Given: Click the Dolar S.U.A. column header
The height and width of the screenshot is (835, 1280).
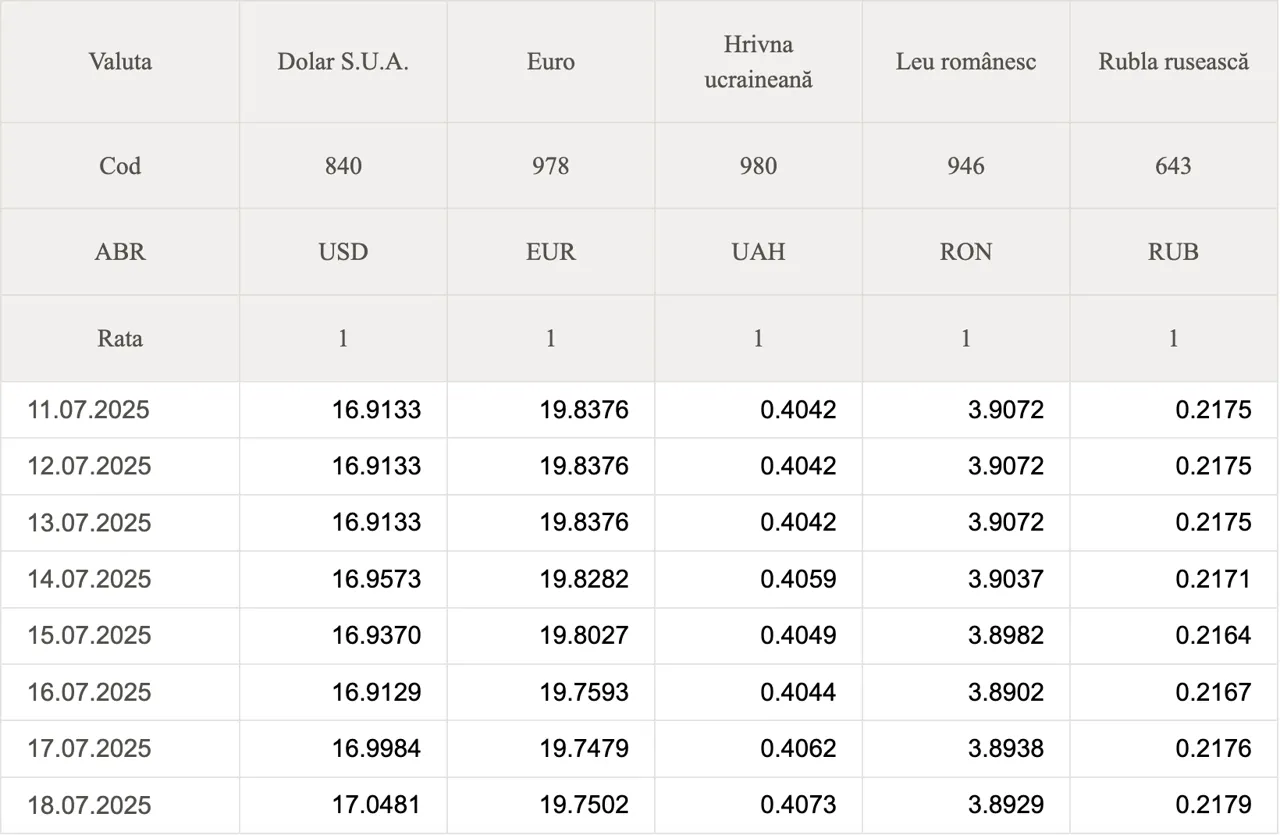Looking at the screenshot, I should click(343, 62).
